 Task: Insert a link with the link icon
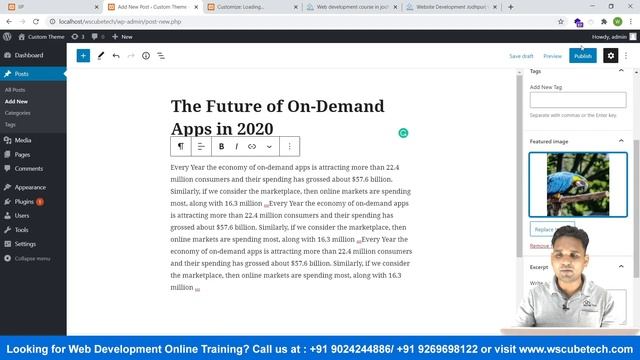[x=252, y=146]
